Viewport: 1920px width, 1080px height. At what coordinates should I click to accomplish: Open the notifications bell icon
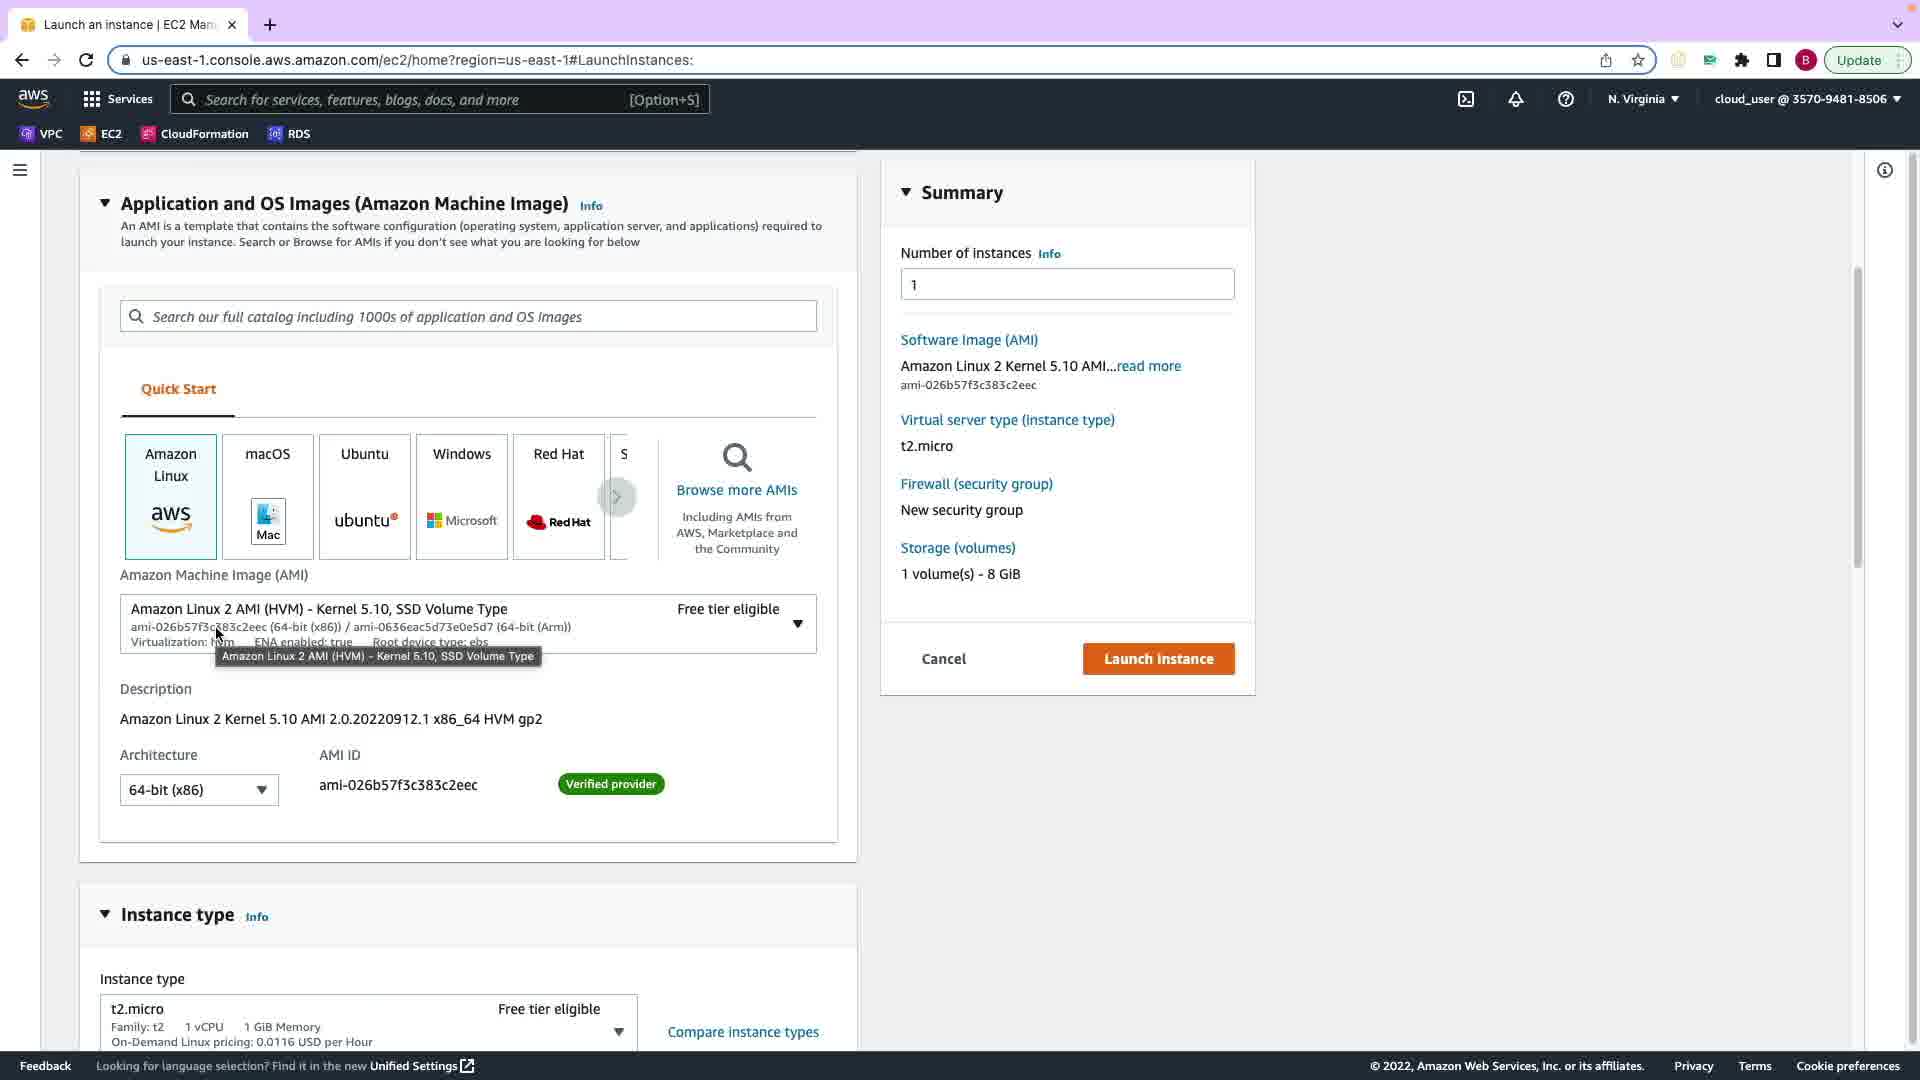point(1516,99)
